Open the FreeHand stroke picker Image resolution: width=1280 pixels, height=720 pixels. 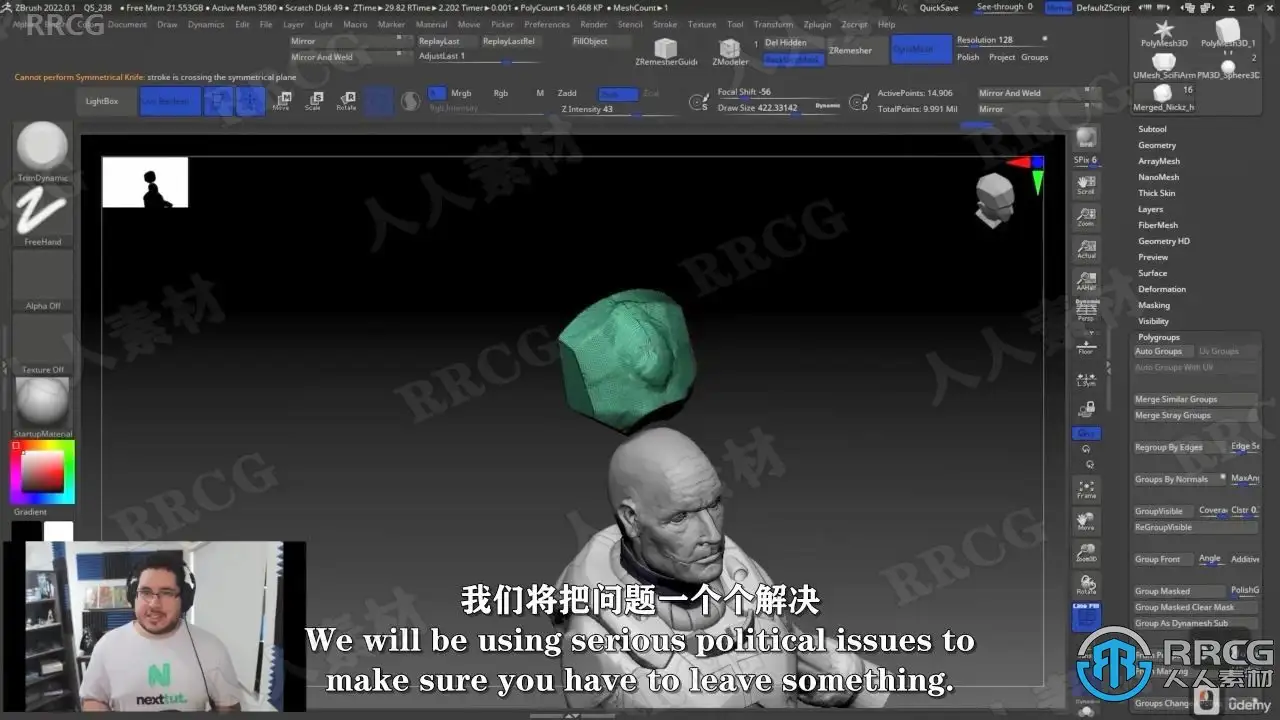coord(42,216)
